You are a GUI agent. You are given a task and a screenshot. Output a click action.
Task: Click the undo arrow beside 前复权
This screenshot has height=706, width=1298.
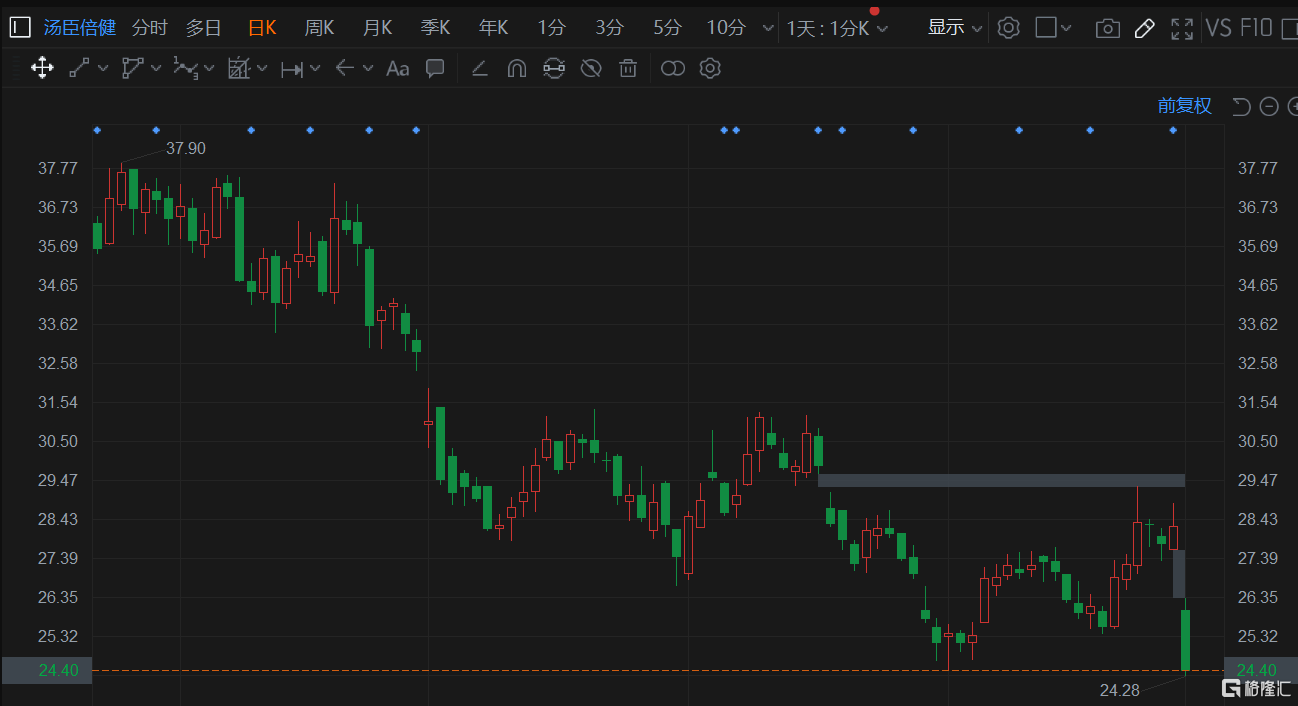coord(1241,106)
